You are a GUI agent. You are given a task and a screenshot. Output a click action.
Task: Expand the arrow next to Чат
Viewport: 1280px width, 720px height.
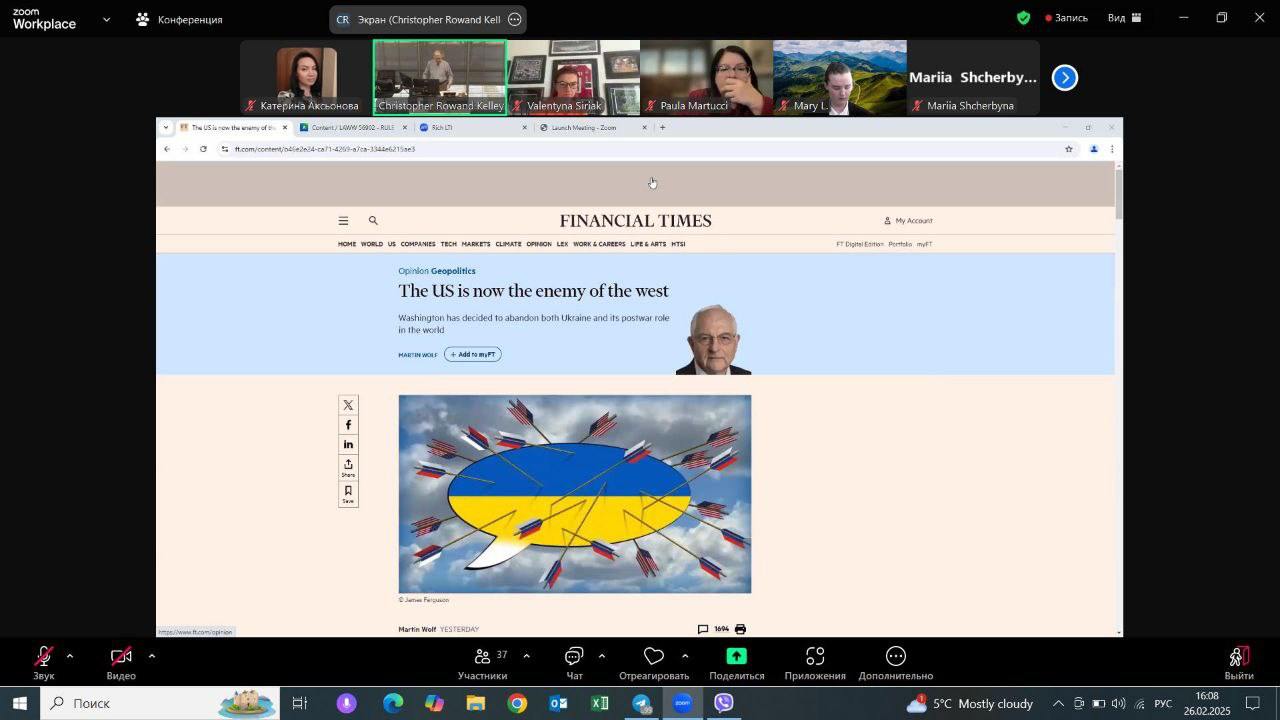click(601, 656)
